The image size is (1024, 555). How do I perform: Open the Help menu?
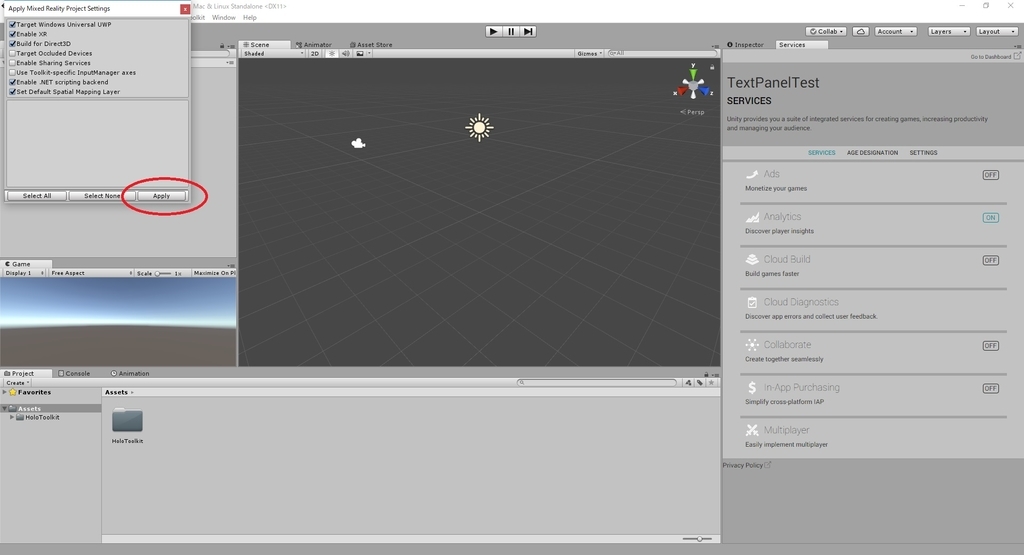249,18
